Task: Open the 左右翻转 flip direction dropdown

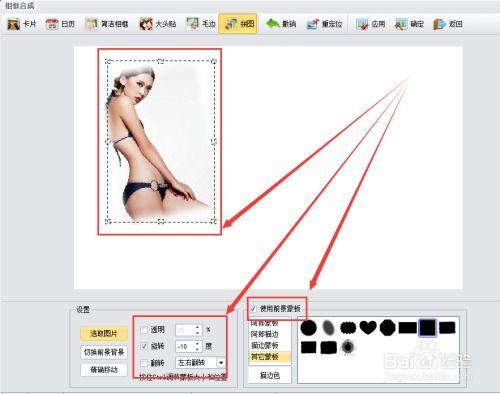Action: [x=221, y=363]
